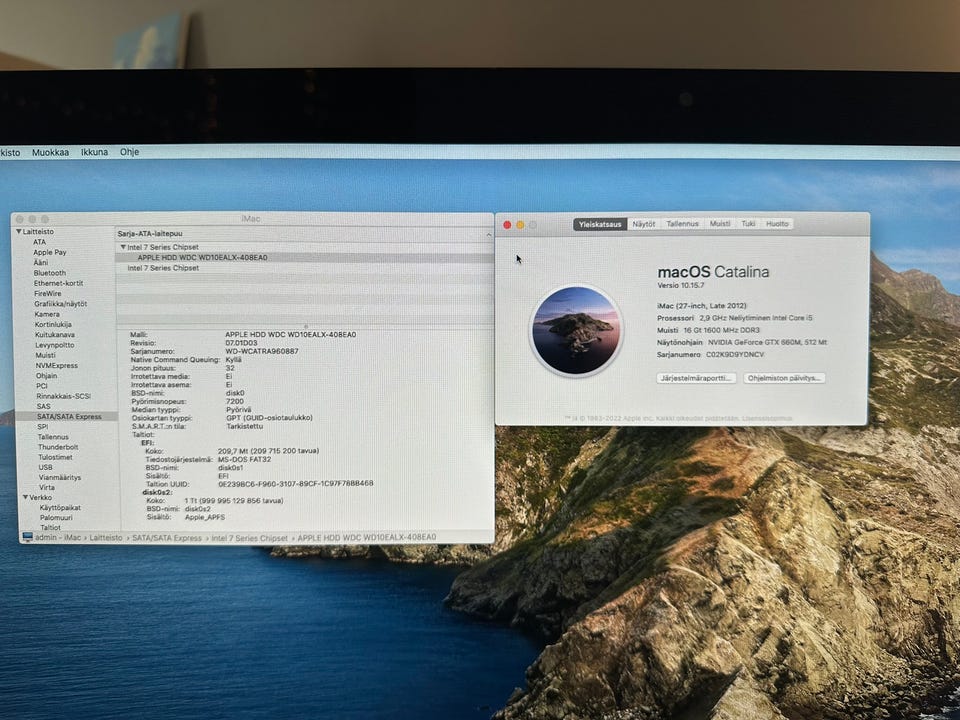Click the 'Apple_APFS' content value

click(204, 517)
